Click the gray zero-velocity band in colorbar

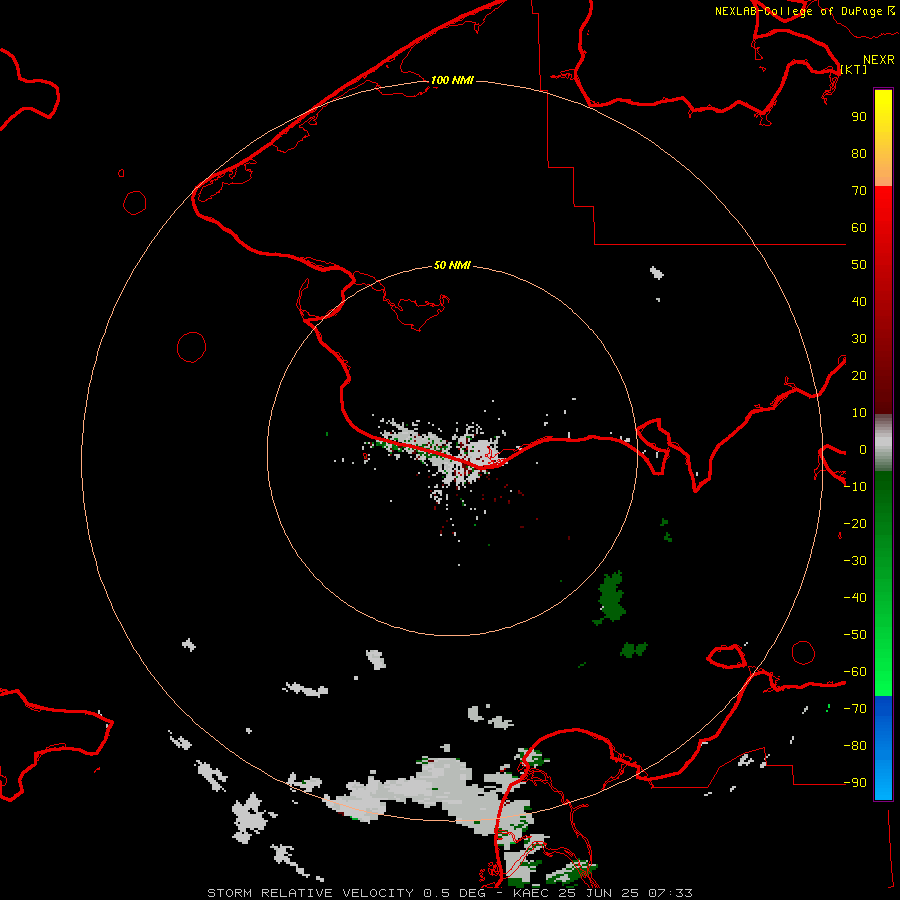click(x=883, y=443)
